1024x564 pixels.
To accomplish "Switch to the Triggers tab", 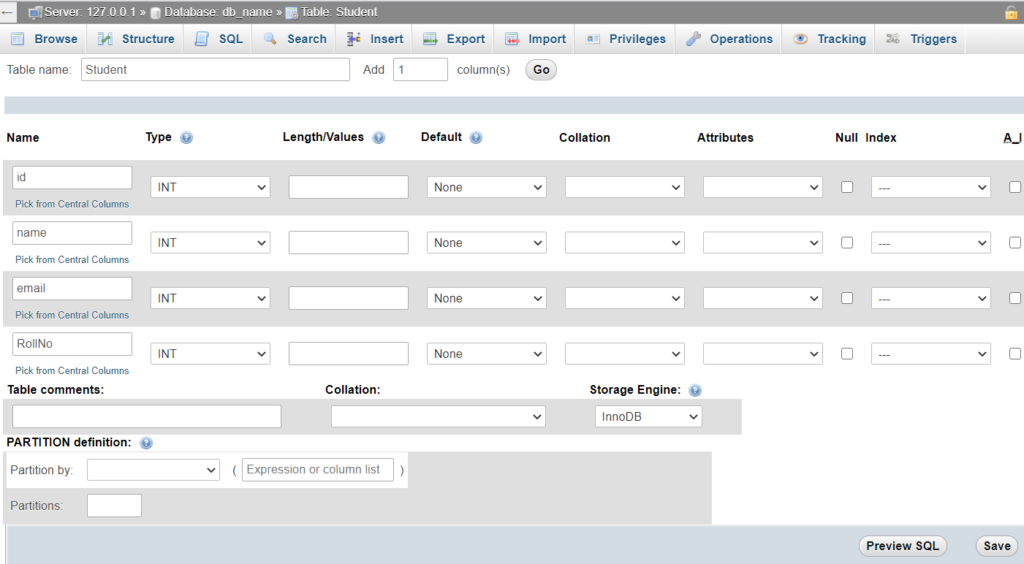I will 921,39.
